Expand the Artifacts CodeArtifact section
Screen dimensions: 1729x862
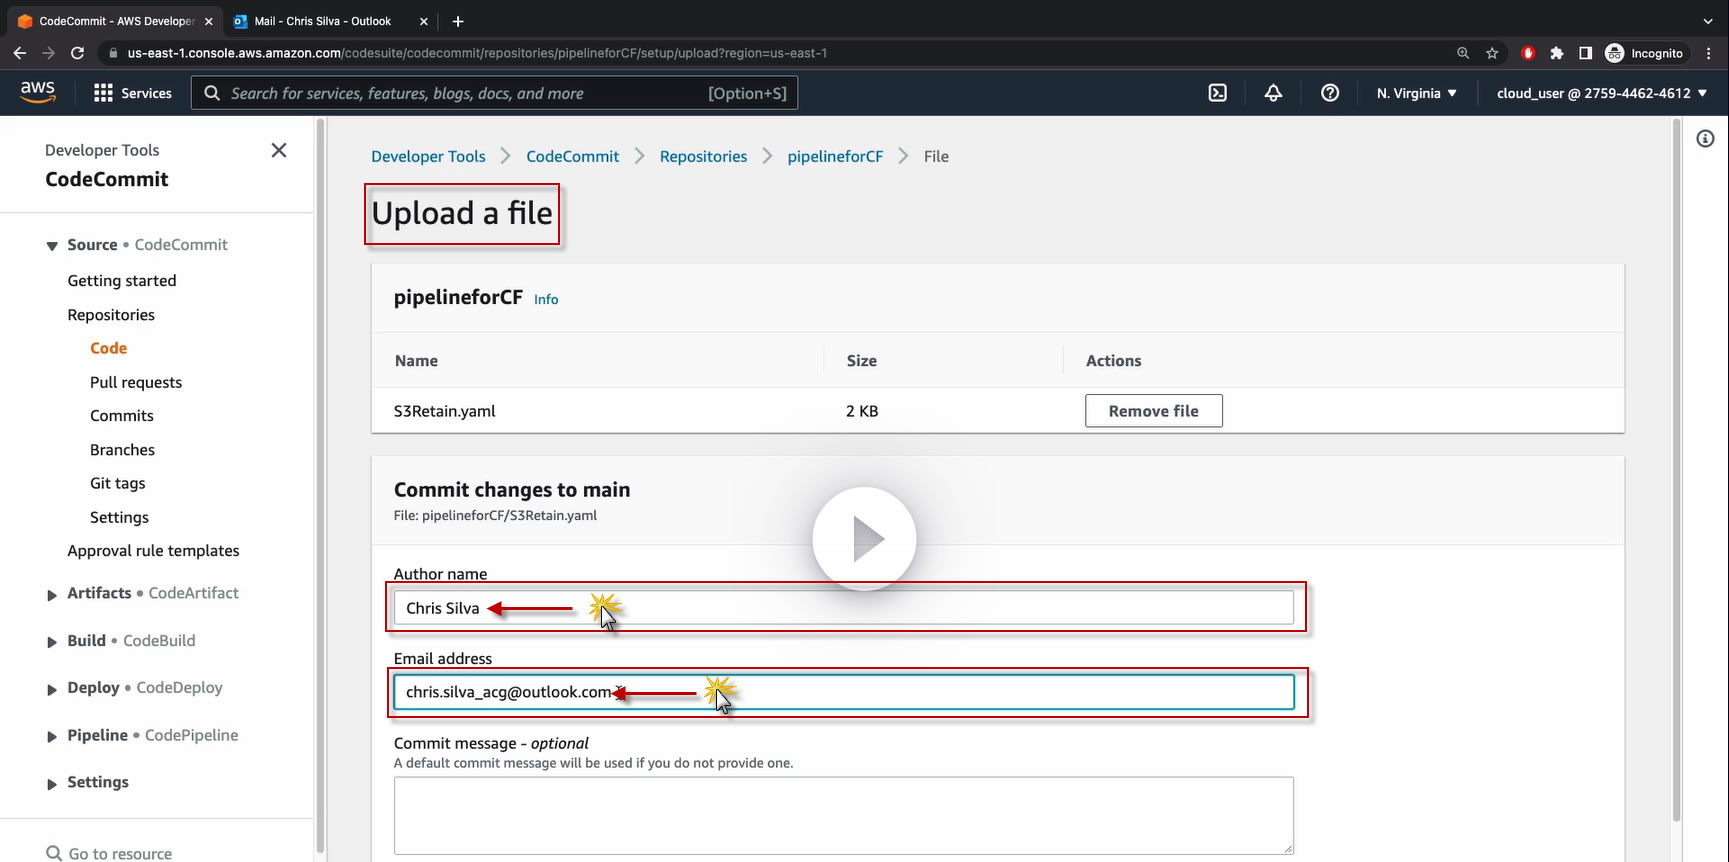tap(52, 595)
